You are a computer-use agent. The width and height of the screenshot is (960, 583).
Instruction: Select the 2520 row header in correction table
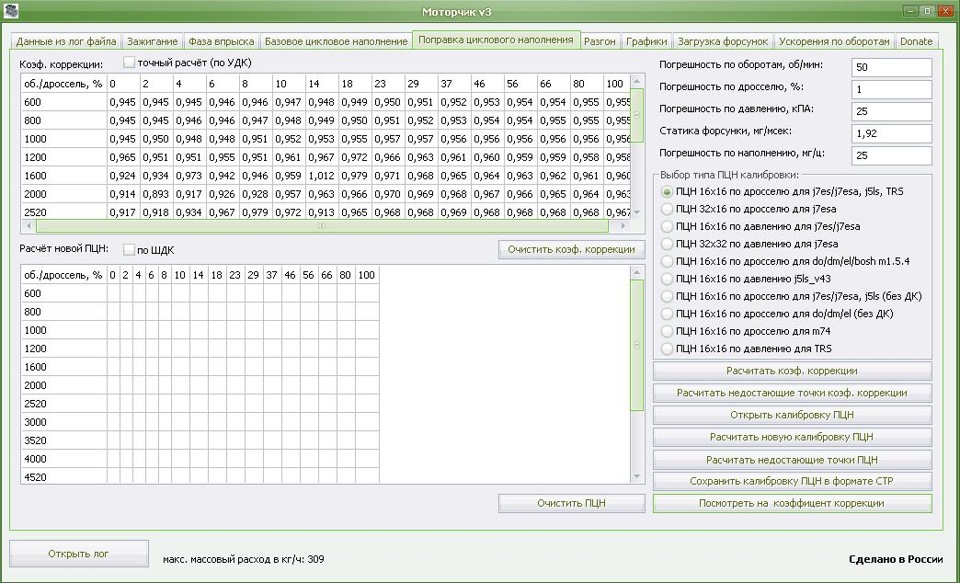pos(64,213)
